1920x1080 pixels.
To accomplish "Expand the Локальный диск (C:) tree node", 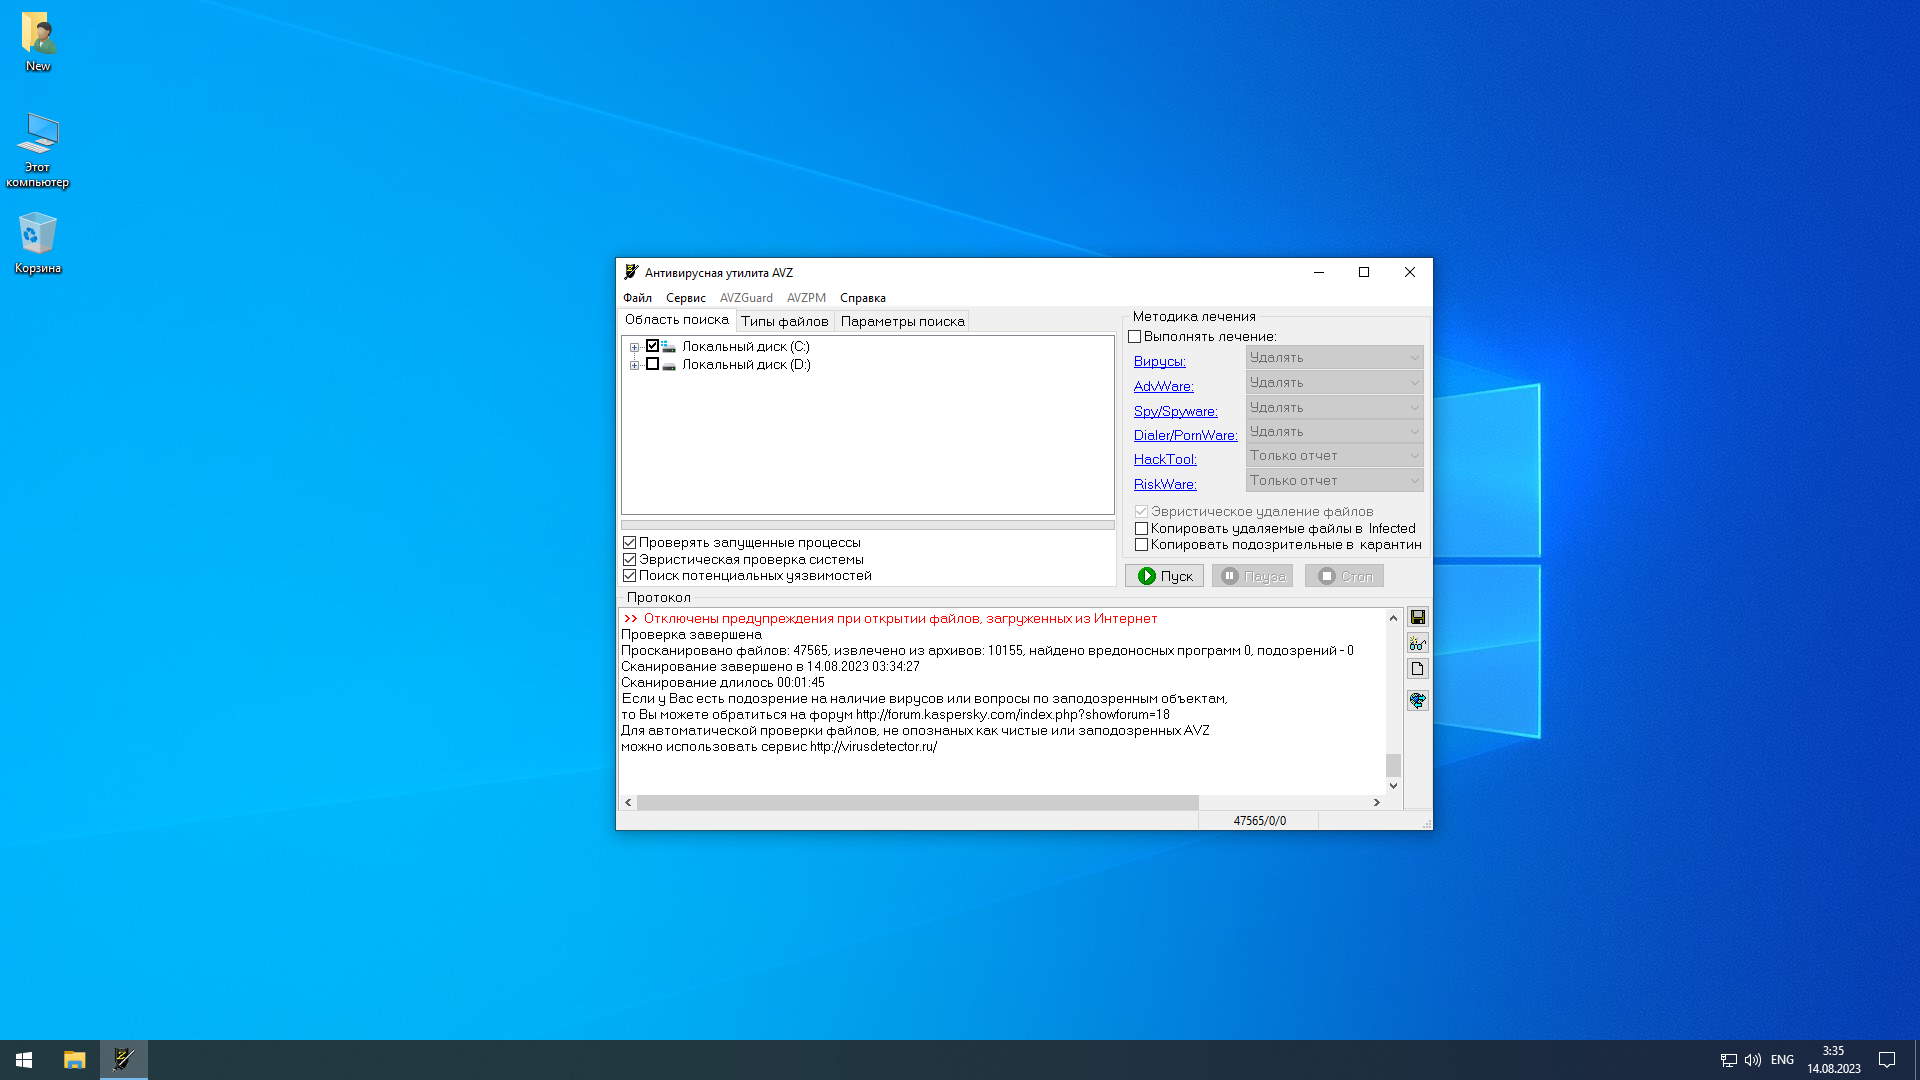I will pos(634,347).
